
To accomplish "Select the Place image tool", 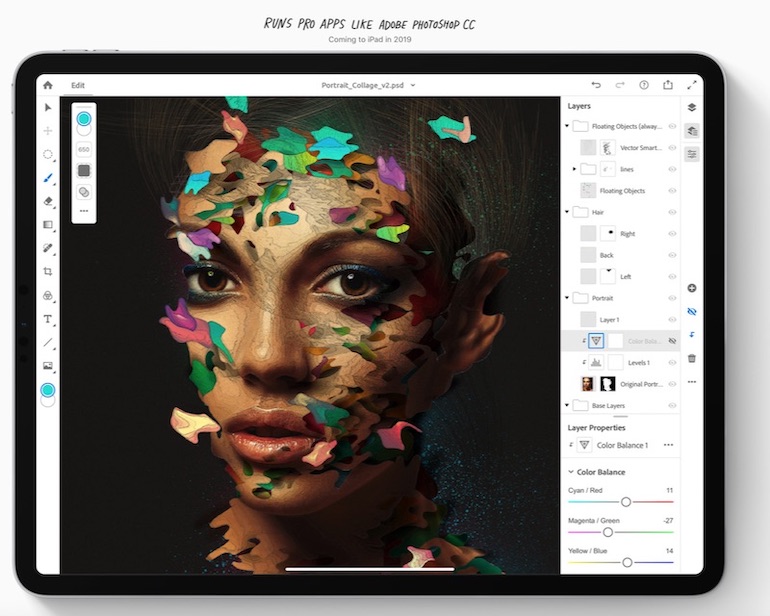I will click(x=48, y=365).
